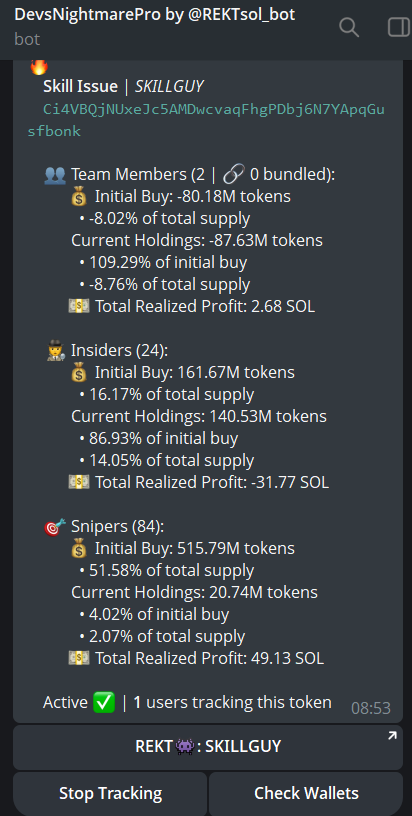The width and height of the screenshot is (412, 816).
Task: Open the search icon in chat header
Action: (349, 27)
